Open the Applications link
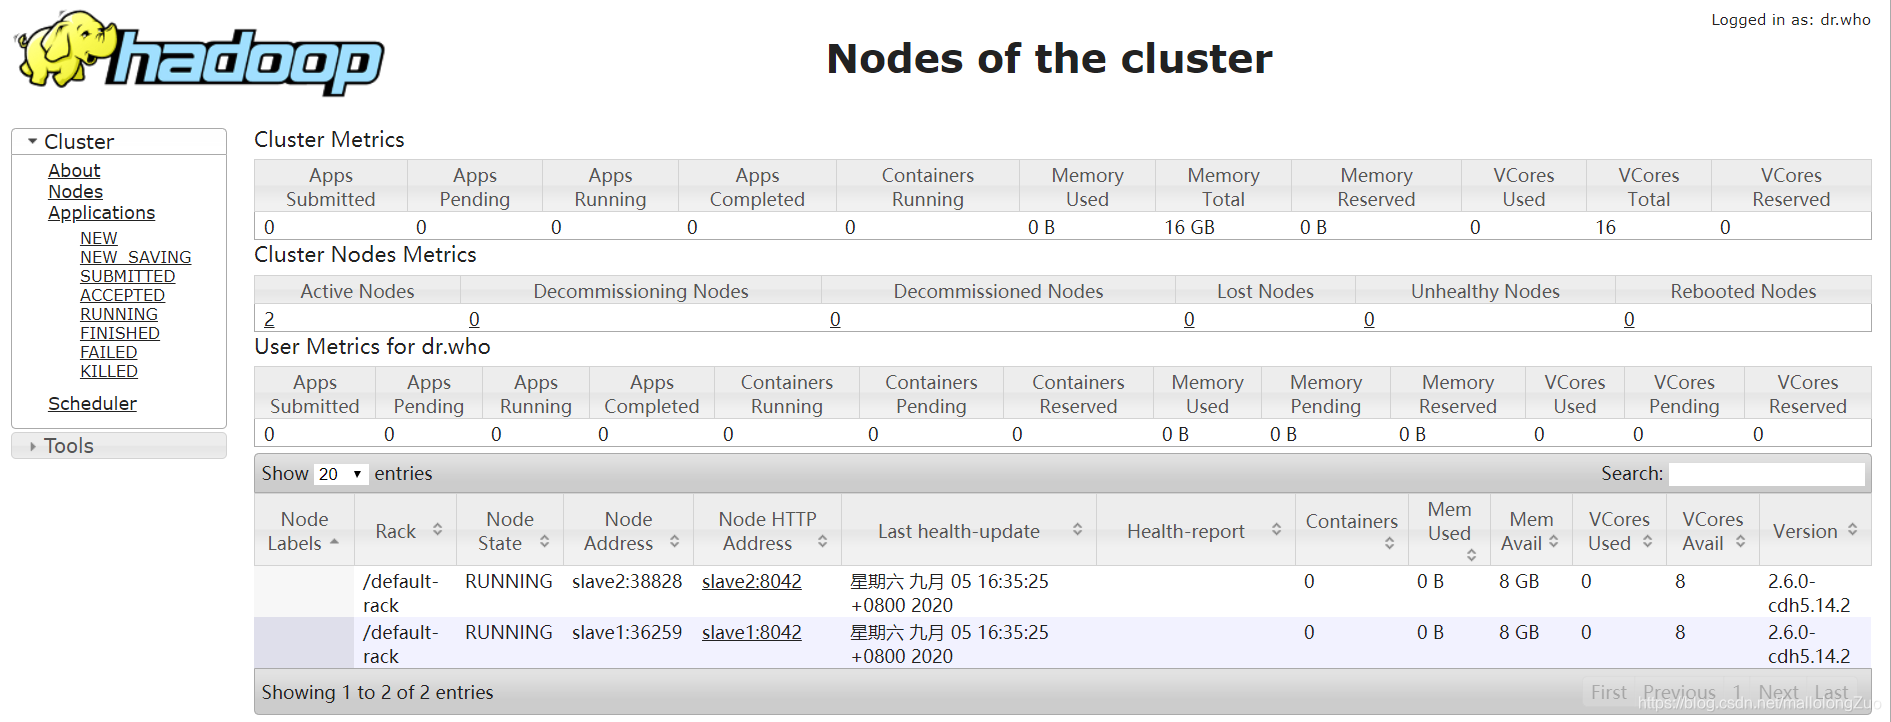This screenshot has width=1891, height=722. [101, 213]
